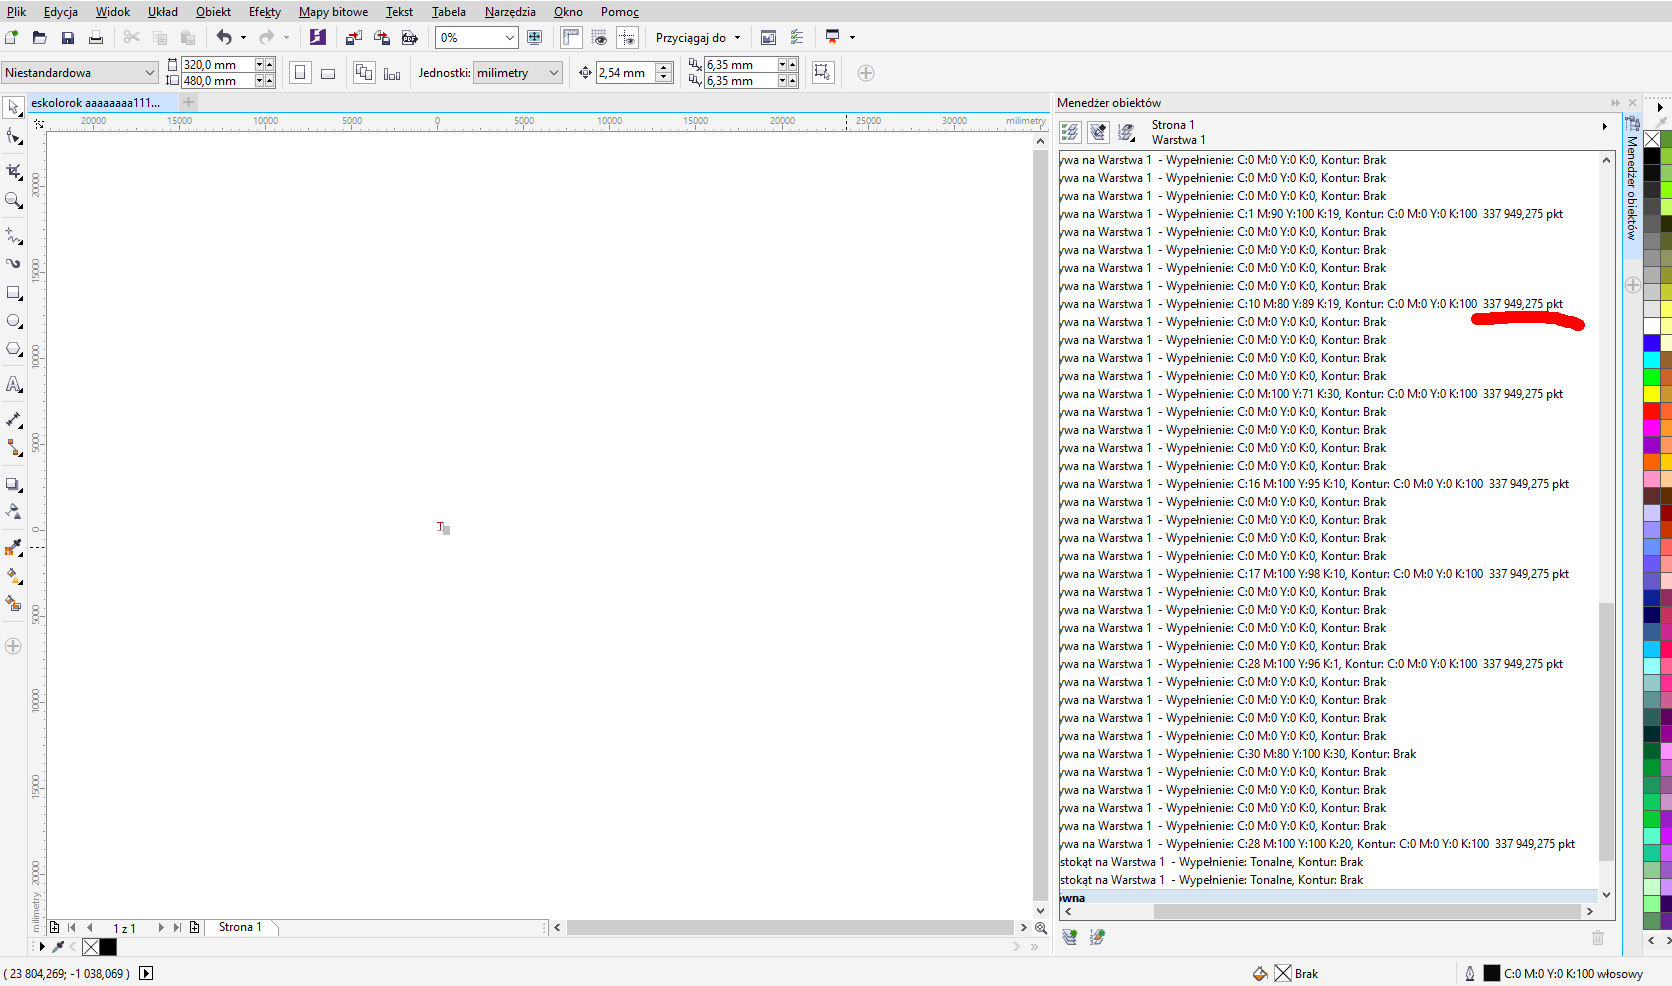Select the Zoom tool in the toolbox
1672x986 pixels.
pyautogui.click(x=14, y=201)
